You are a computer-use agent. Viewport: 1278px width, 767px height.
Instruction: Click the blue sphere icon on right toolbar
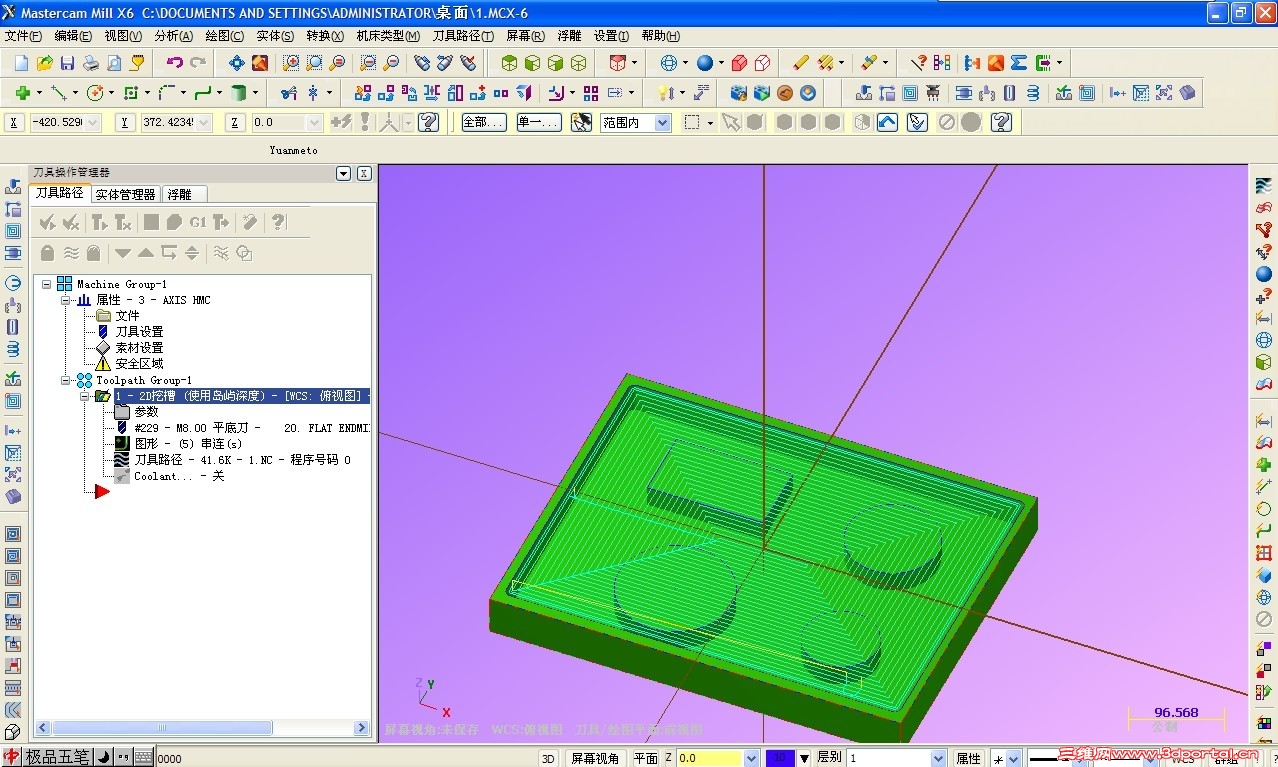tap(1264, 274)
